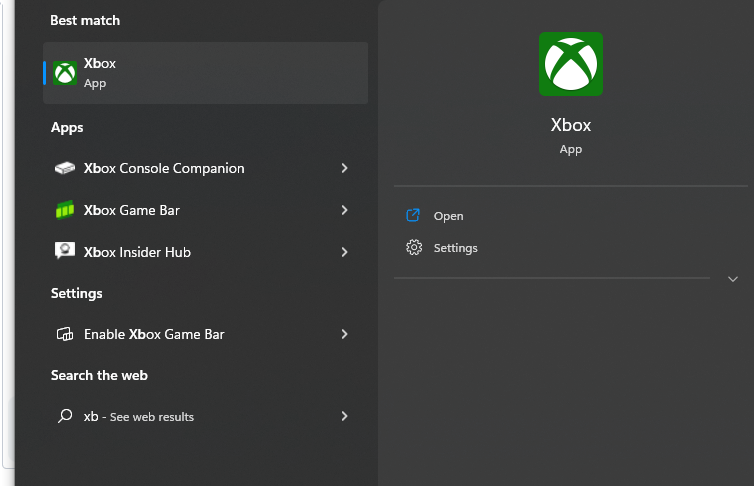Expand the Xbox Game Bar chevron arrow
The image size is (754, 486).
point(344,210)
